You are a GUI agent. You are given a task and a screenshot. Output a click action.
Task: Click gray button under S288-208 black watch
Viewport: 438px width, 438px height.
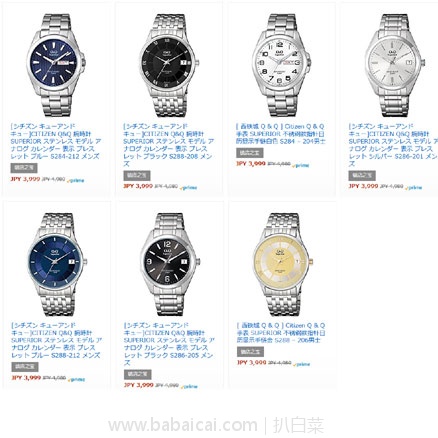coord(137,175)
